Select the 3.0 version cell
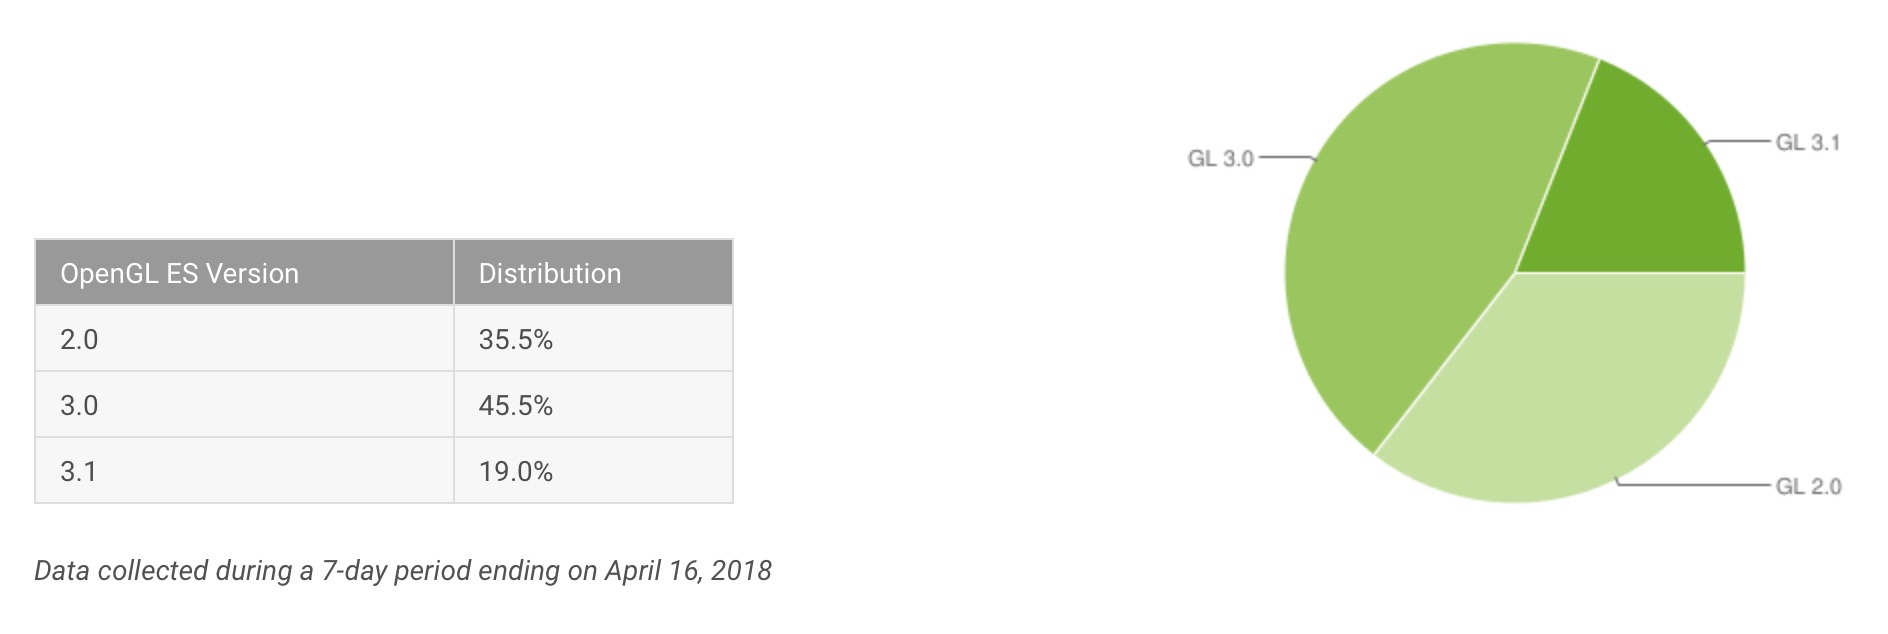1888x634 pixels. pos(245,405)
